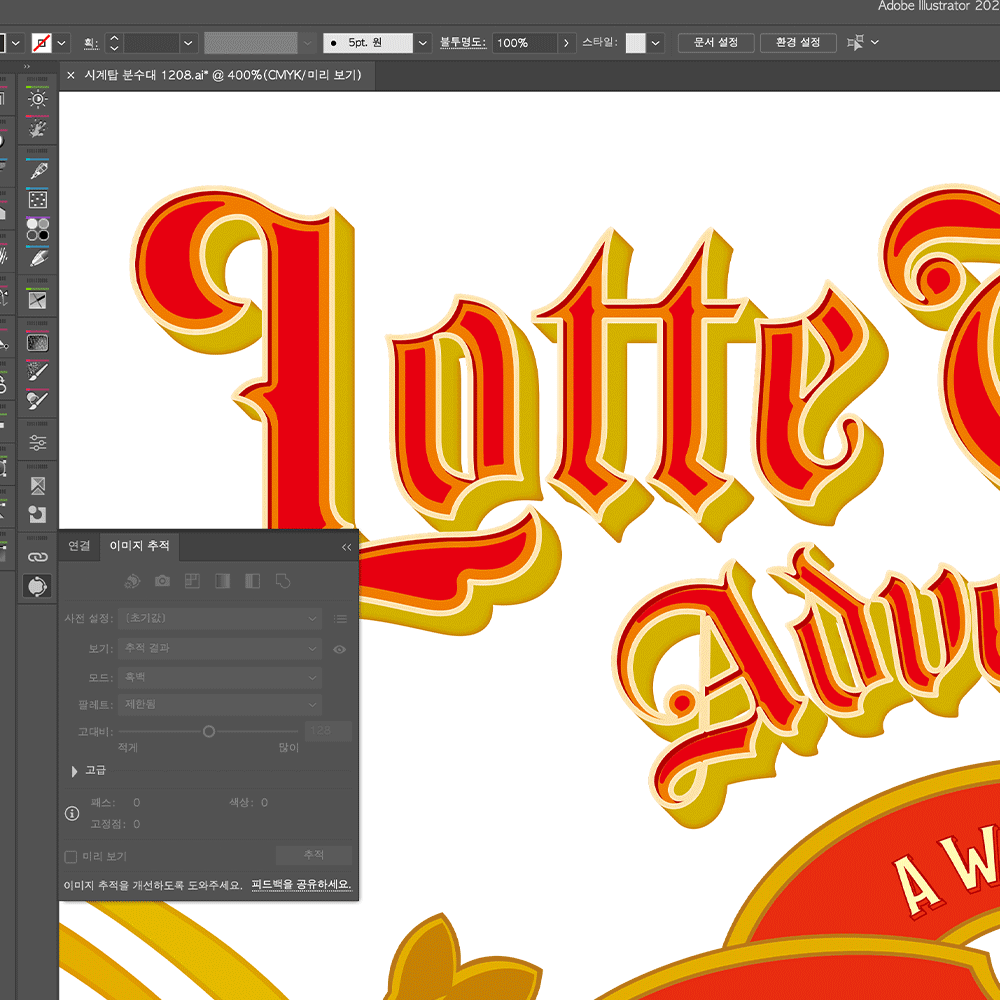Open the 스타일 style dropdown arrow
Screen dimensions: 1000x1000
click(x=655, y=43)
